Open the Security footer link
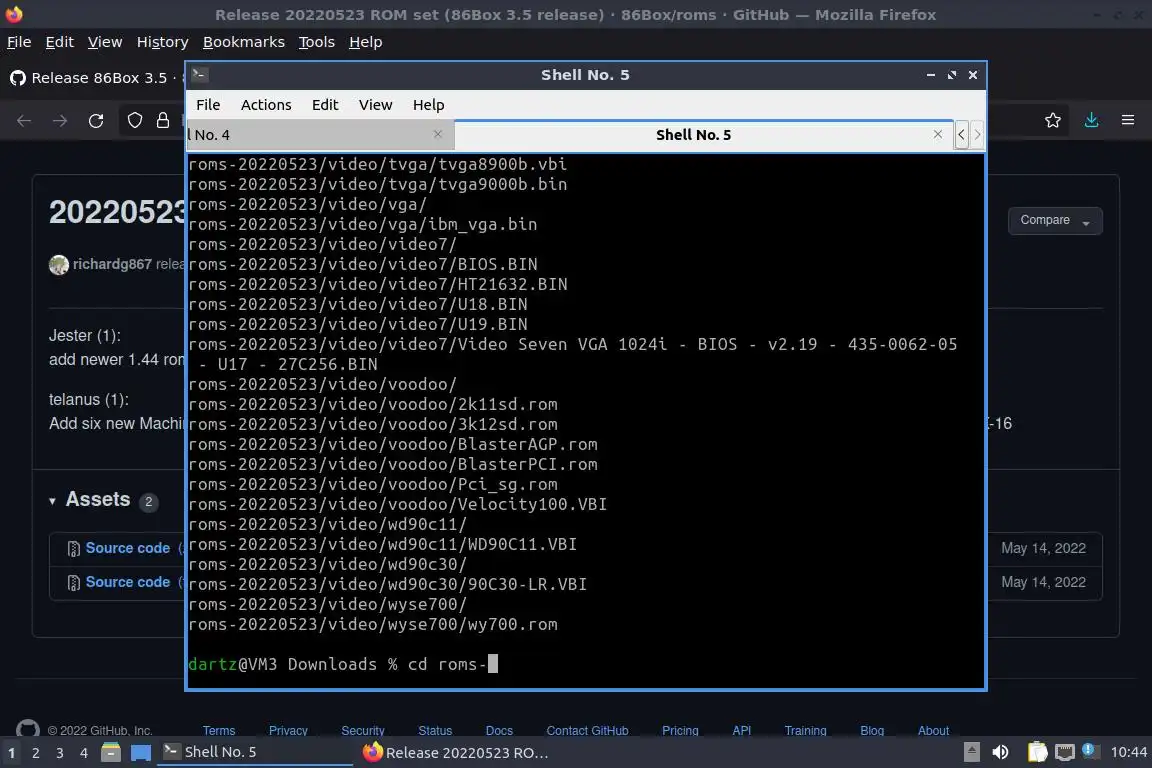The height and width of the screenshot is (768, 1152). [363, 731]
